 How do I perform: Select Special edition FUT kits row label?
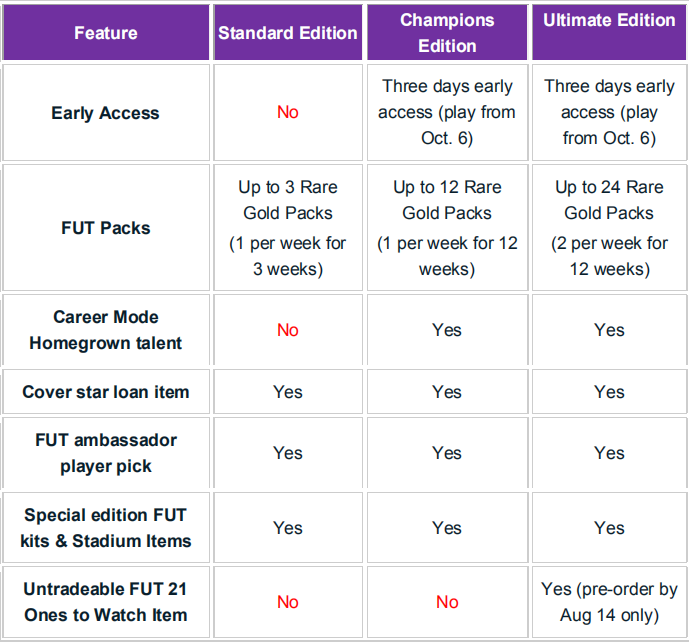[106, 528]
